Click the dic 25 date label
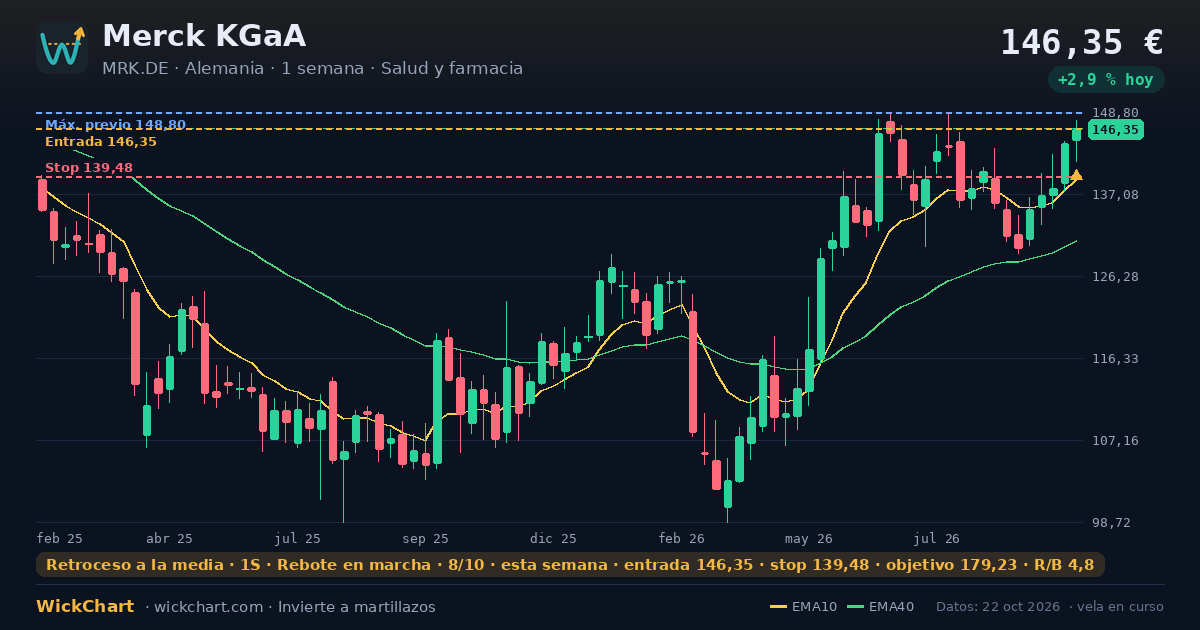1200x630 pixels. pos(554,538)
